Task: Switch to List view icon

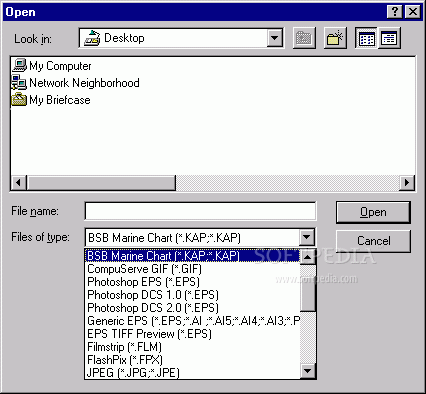Action: [x=366, y=38]
